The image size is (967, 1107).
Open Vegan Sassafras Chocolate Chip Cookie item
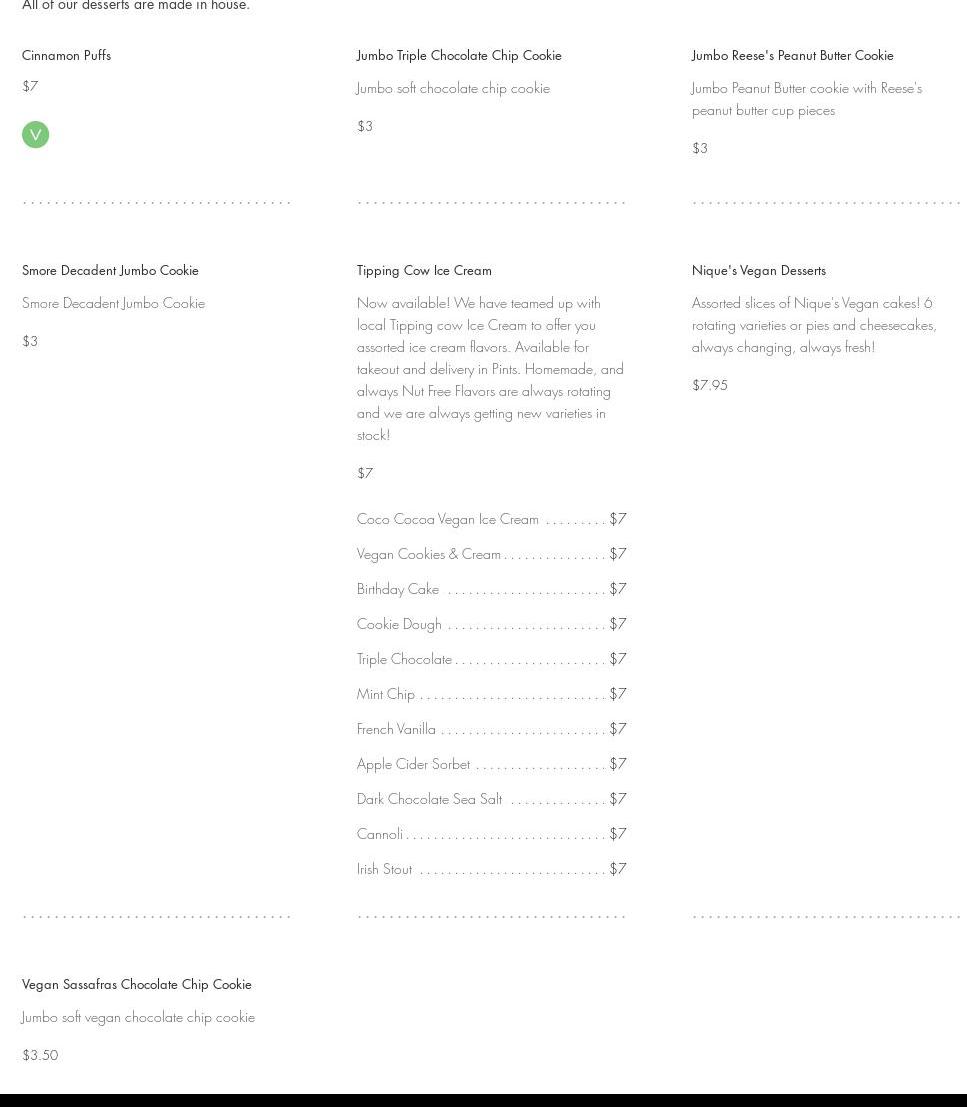[137, 984]
